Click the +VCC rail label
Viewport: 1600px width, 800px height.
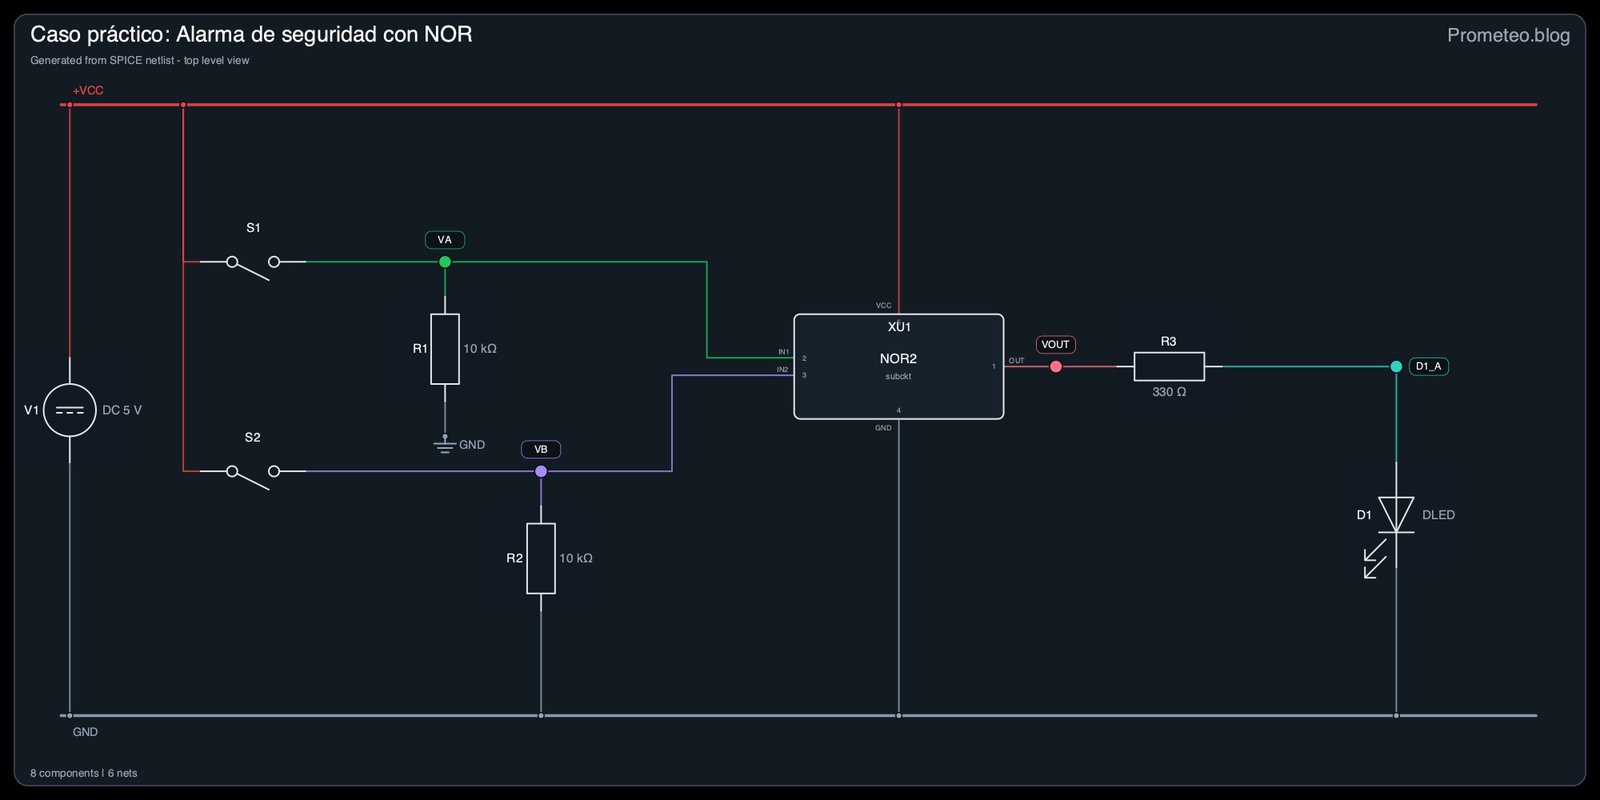(88, 90)
